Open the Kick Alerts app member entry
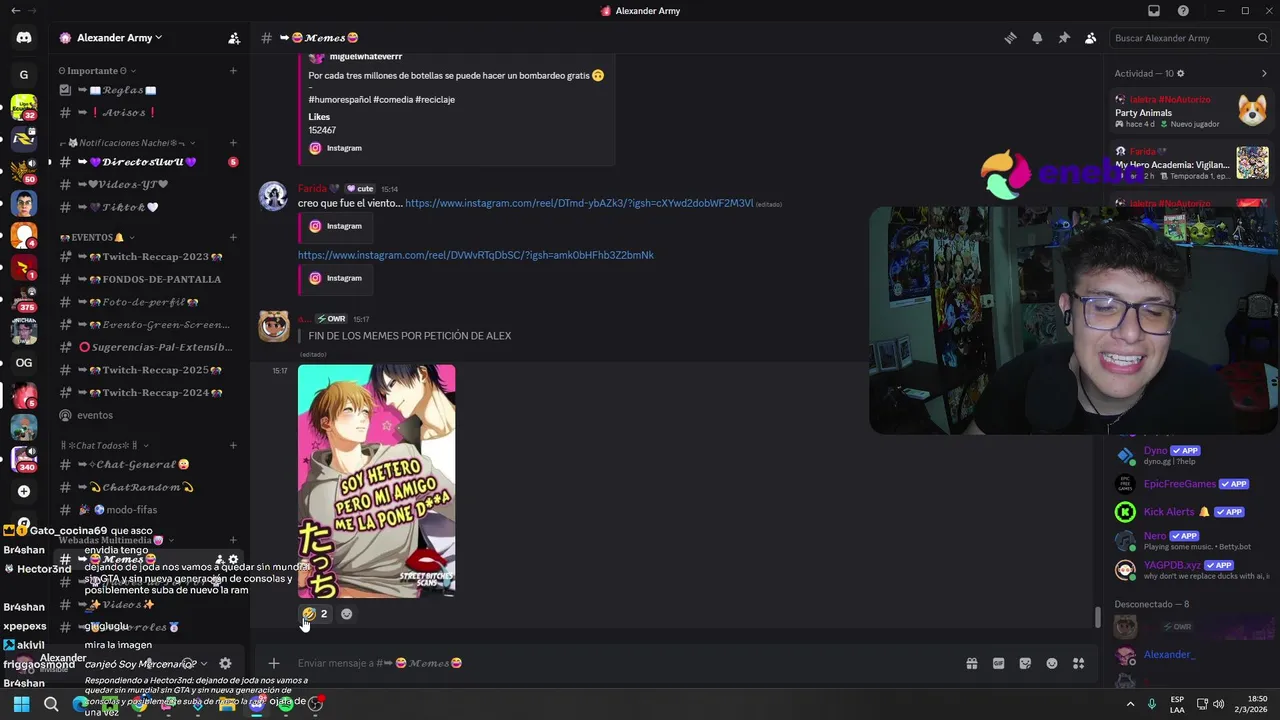Viewport: 1280px width, 720px height. (1192, 512)
